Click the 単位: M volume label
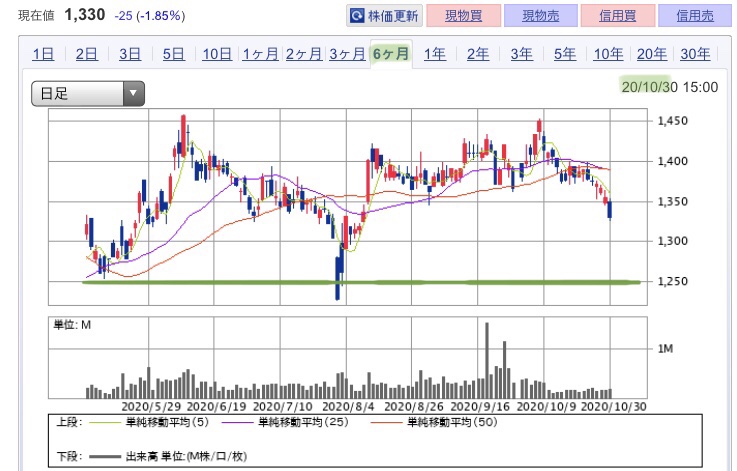 (x=72, y=325)
